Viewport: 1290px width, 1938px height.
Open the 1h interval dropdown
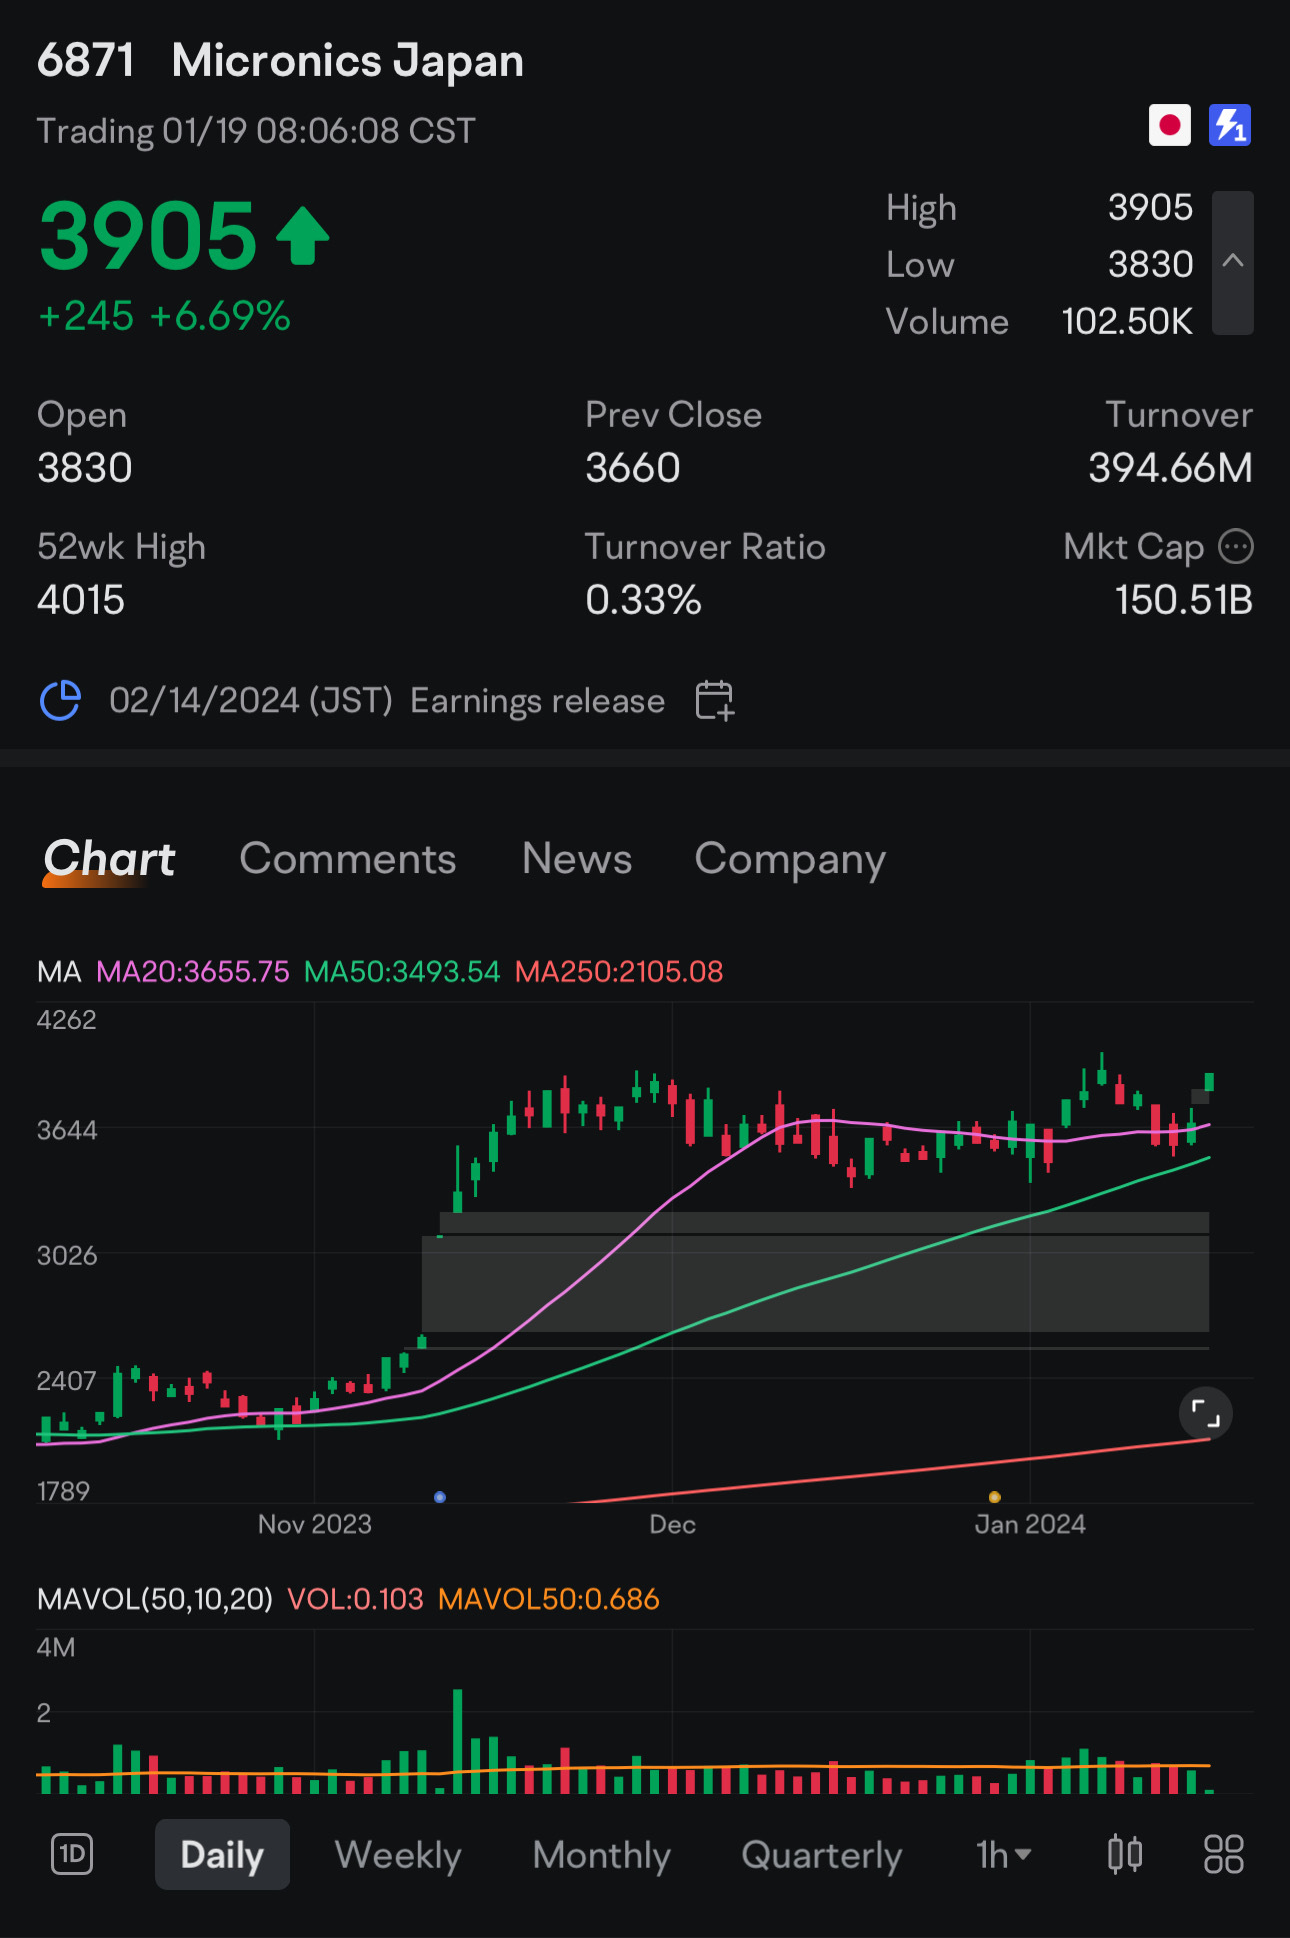coord(1004,1855)
